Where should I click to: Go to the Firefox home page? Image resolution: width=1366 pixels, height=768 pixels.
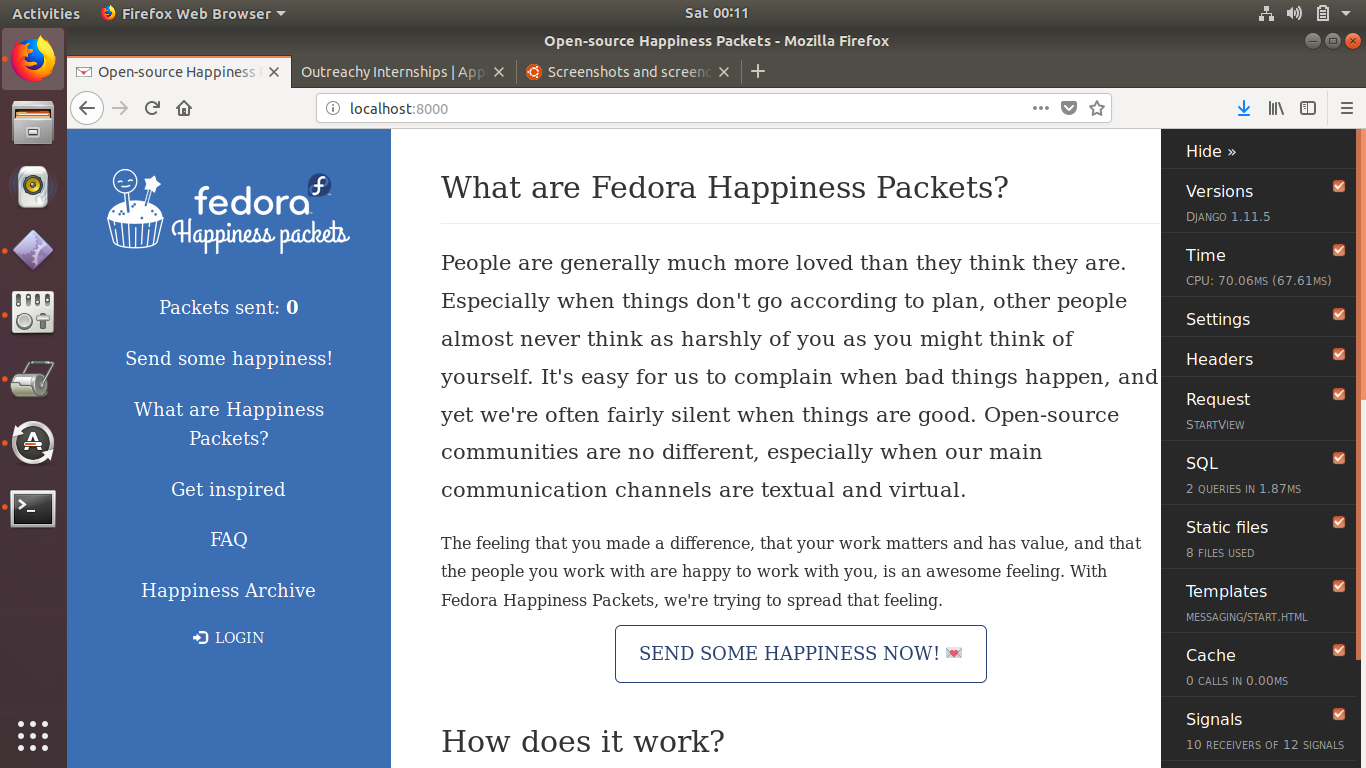[184, 108]
